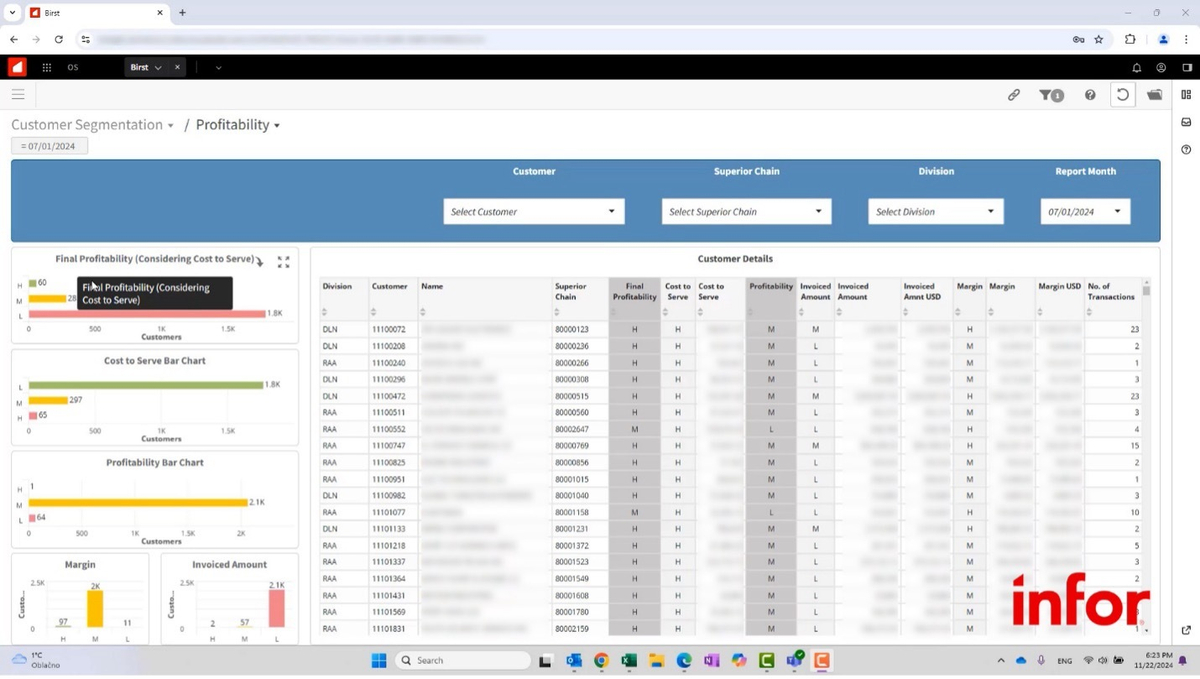Open Excel from the taskbar

click(629, 661)
